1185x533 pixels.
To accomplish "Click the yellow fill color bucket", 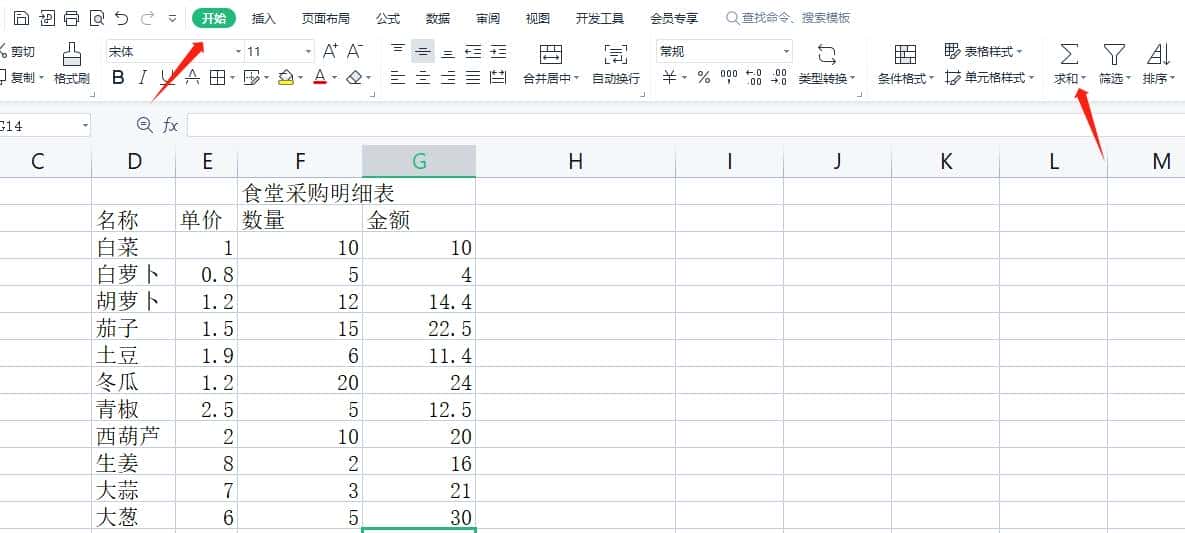I will click(x=285, y=77).
